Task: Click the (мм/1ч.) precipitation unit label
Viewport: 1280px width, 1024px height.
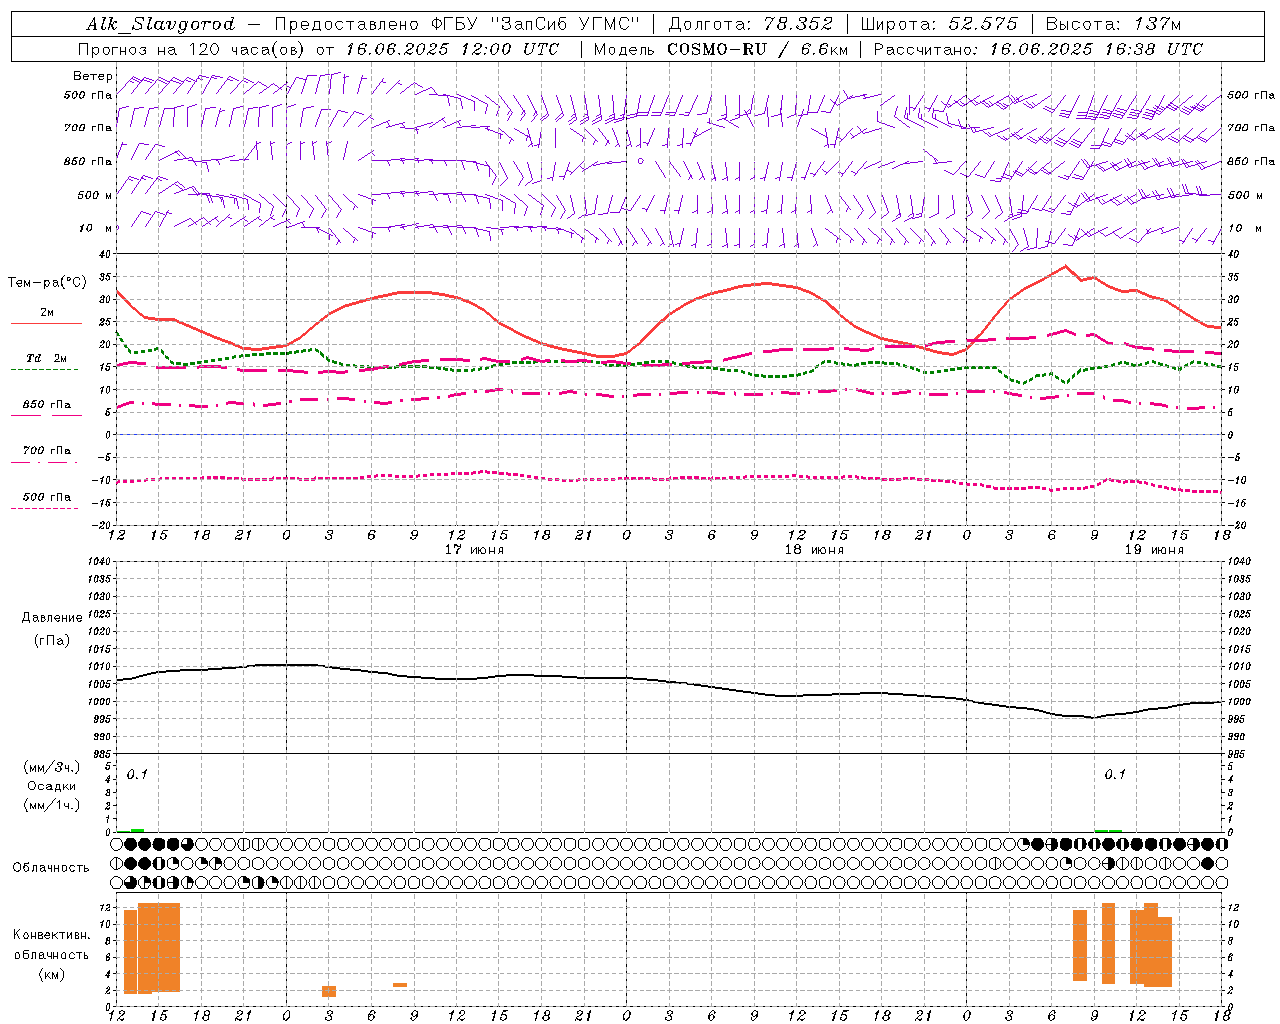Action: [51, 805]
